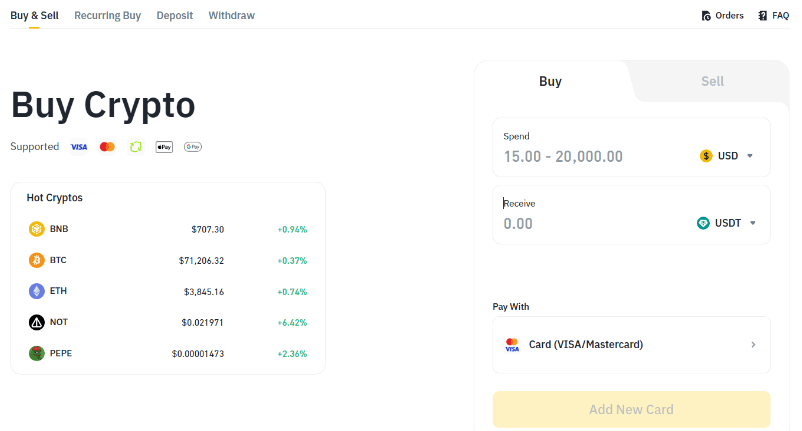Screen dimensions: 802x431
Task: Click the NOT coin icon
Action: 36,323
